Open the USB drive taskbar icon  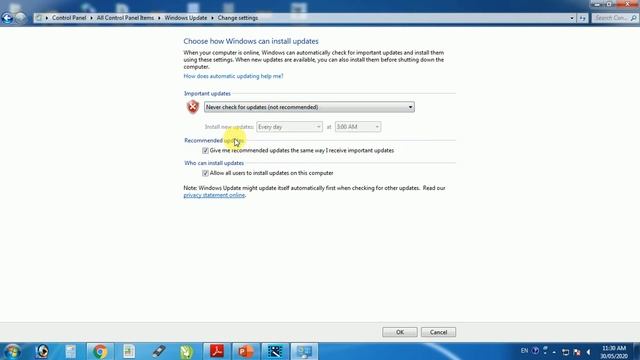coord(158,351)
